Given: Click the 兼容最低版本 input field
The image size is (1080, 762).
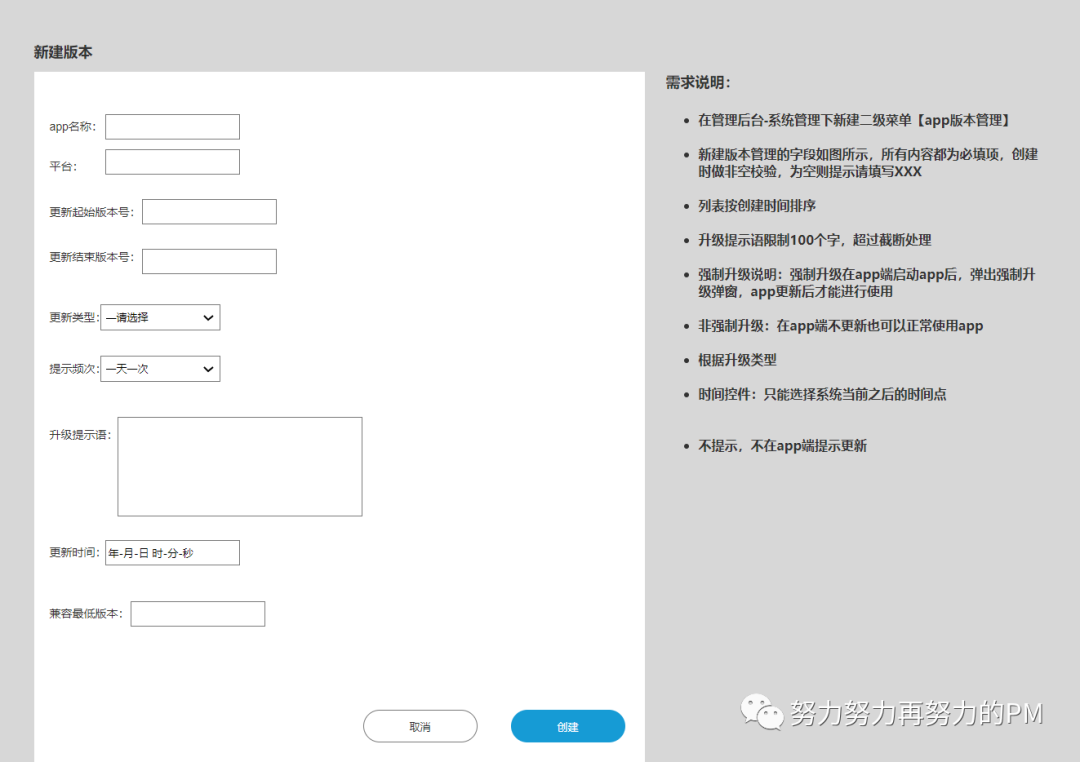Looking at the screenshot, I should [x=197, y=613].
